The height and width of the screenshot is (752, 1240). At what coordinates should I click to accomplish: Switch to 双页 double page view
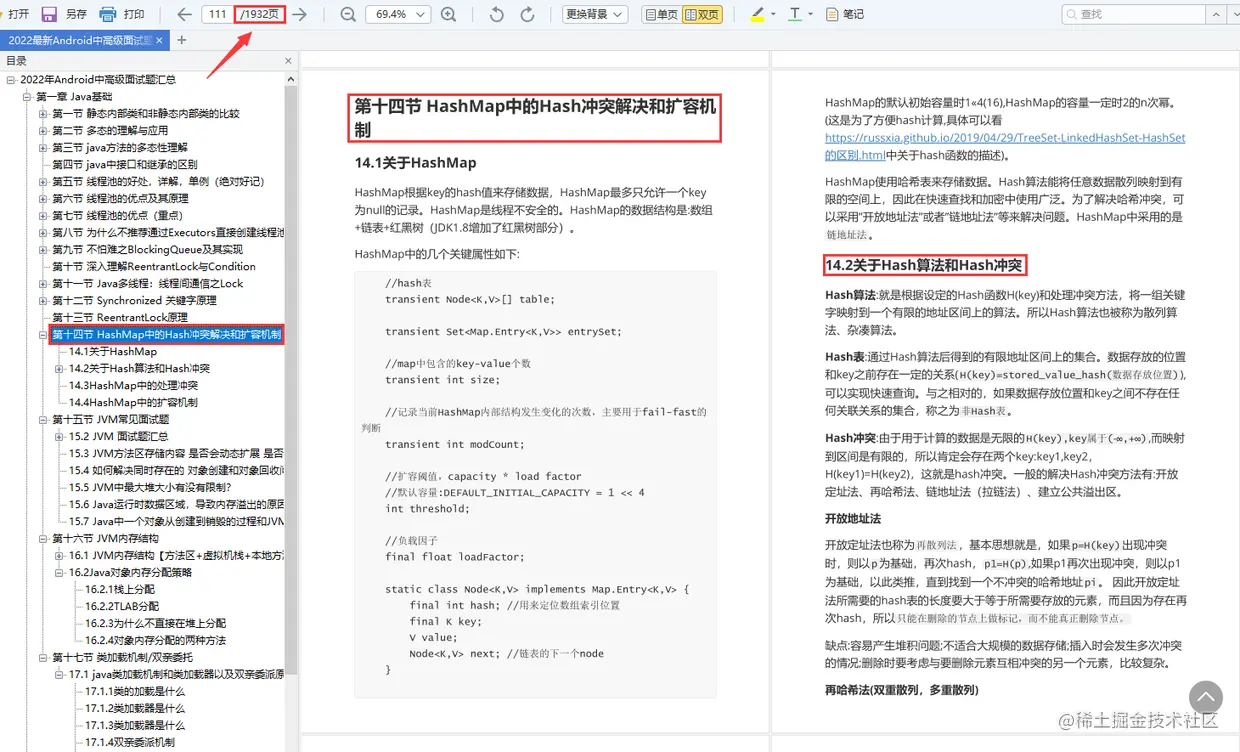point(702,14)
